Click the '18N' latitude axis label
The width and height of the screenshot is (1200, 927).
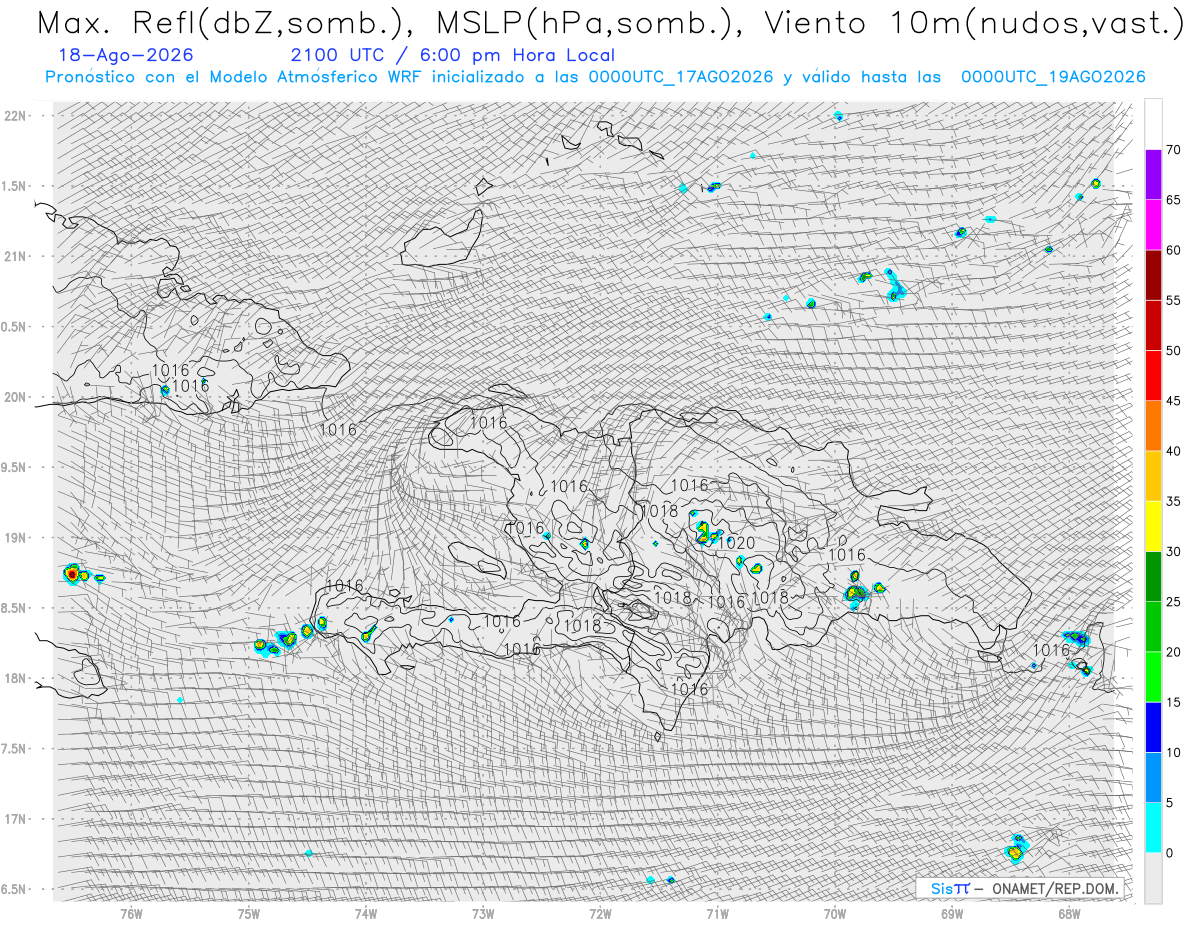14,678
